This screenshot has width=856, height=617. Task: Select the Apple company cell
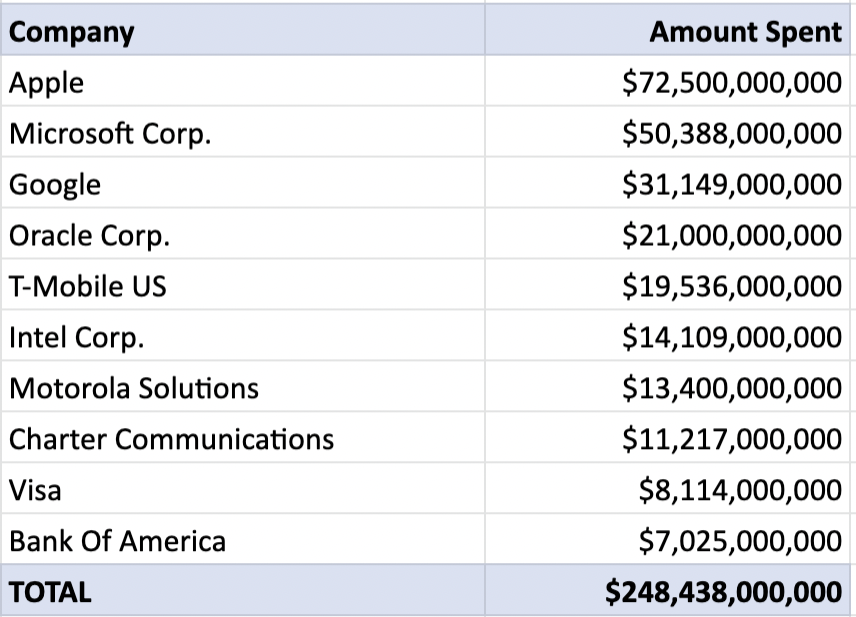point(47,83)
